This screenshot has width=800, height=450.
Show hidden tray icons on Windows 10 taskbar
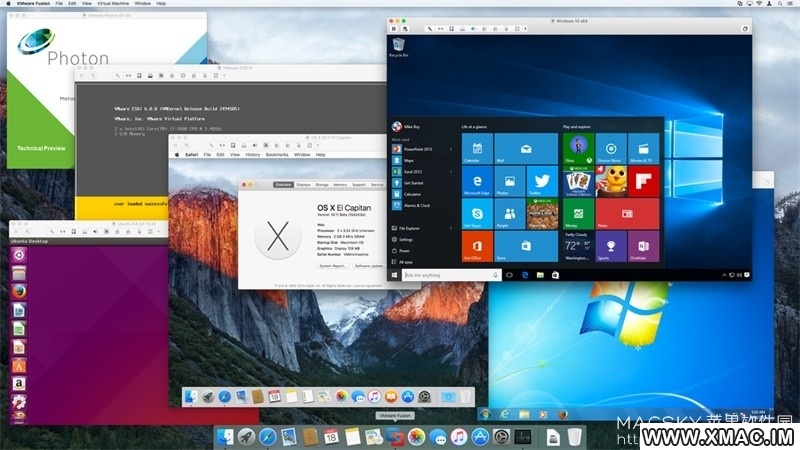pyautogui.click(x=724, y=275)
